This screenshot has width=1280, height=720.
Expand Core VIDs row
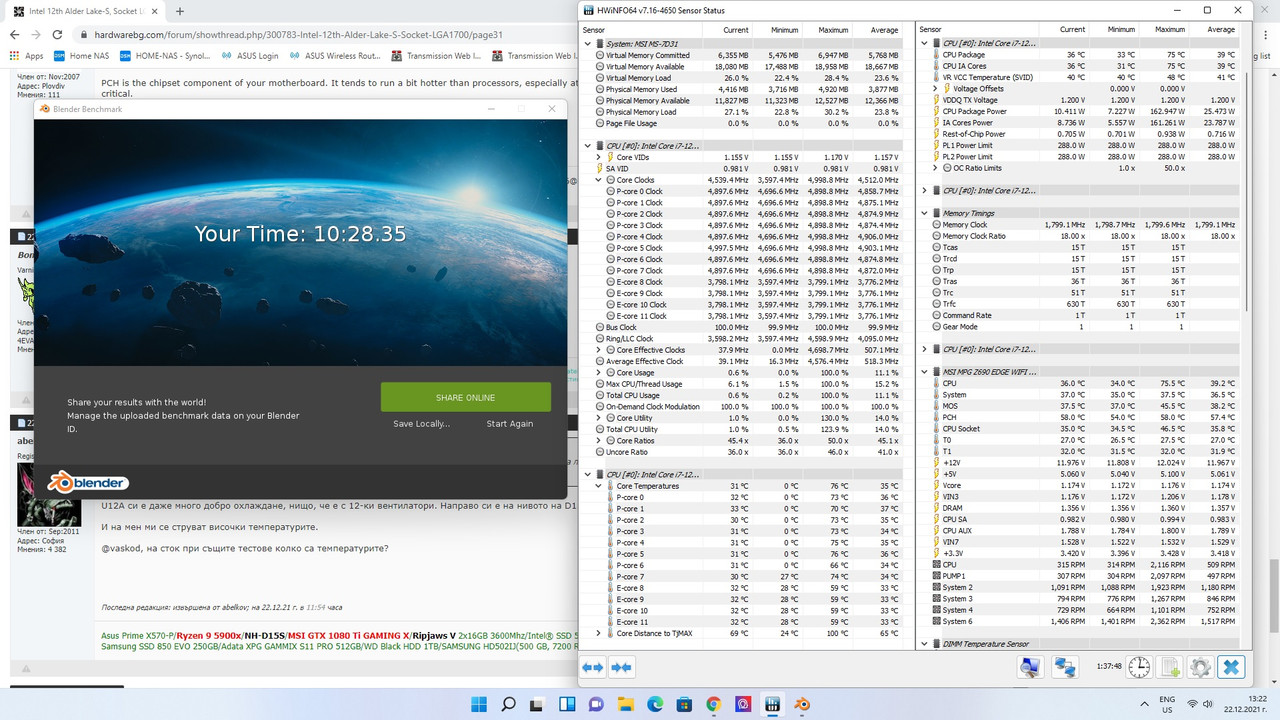tap(599, 157)
